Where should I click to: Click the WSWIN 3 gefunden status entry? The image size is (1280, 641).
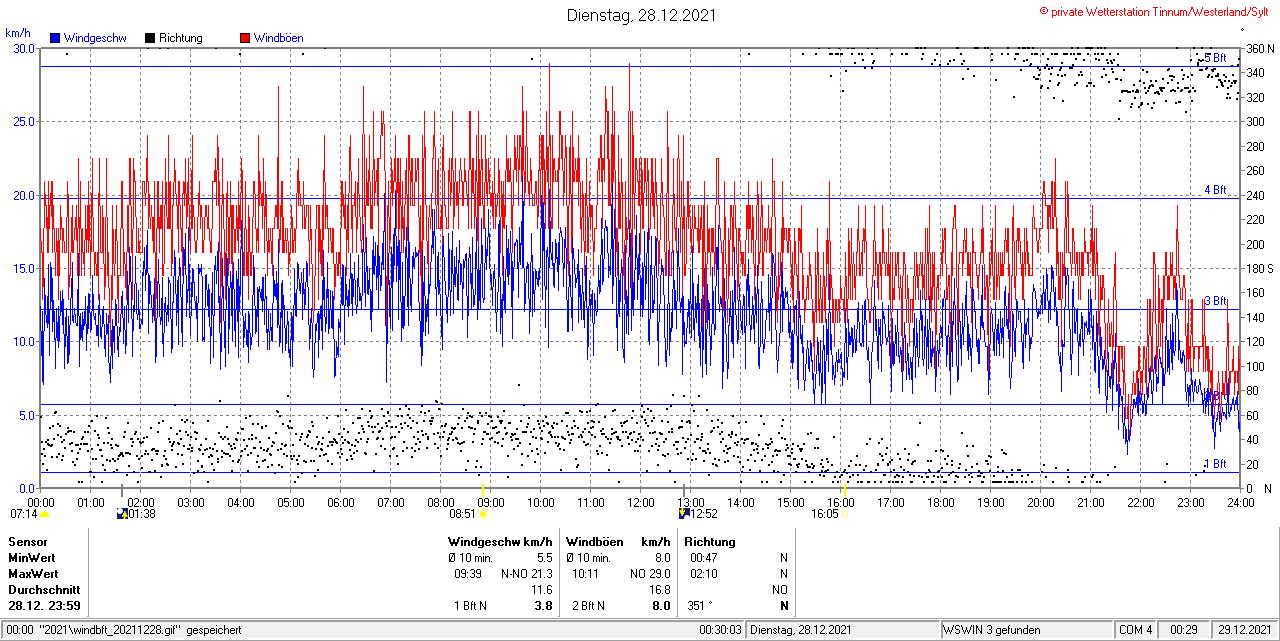[x=992, y=630]
